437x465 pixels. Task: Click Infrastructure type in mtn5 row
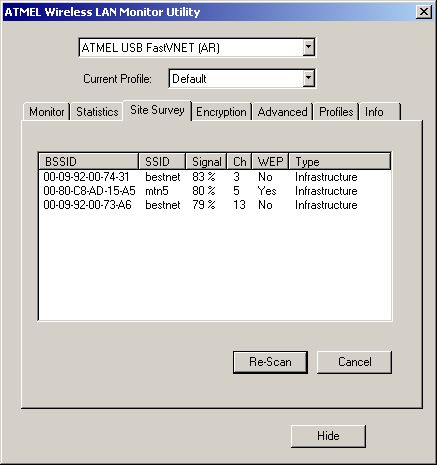[x=326, y=191]
